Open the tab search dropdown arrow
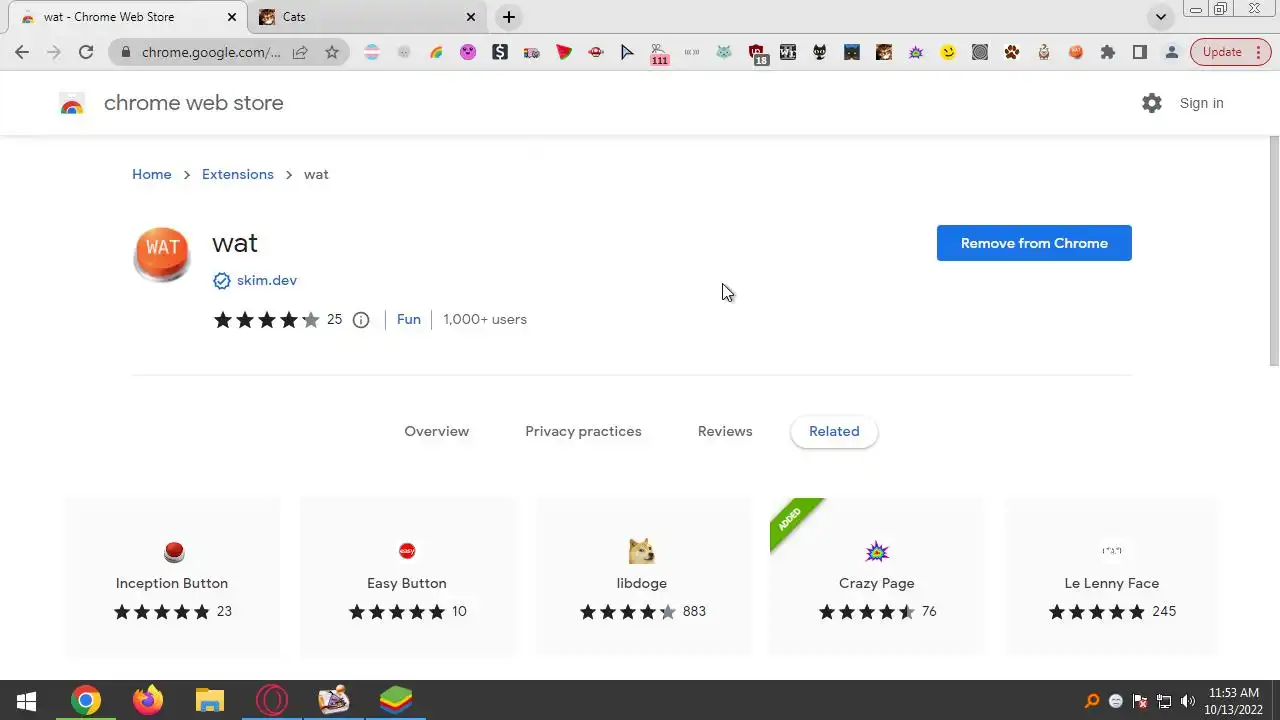Viewport: 1280px width, 720px height. (x=1161, y=17)
